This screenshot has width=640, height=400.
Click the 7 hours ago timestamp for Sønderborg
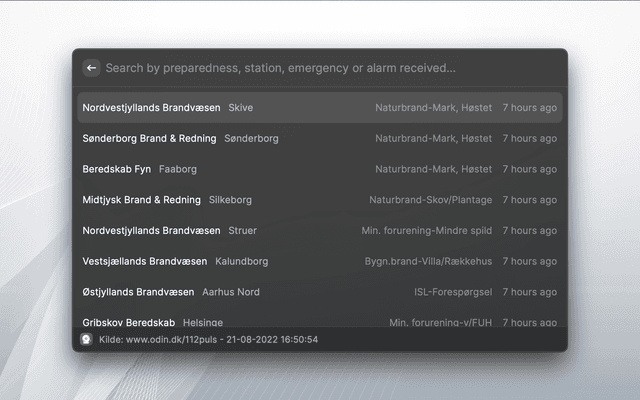(529, 139)
